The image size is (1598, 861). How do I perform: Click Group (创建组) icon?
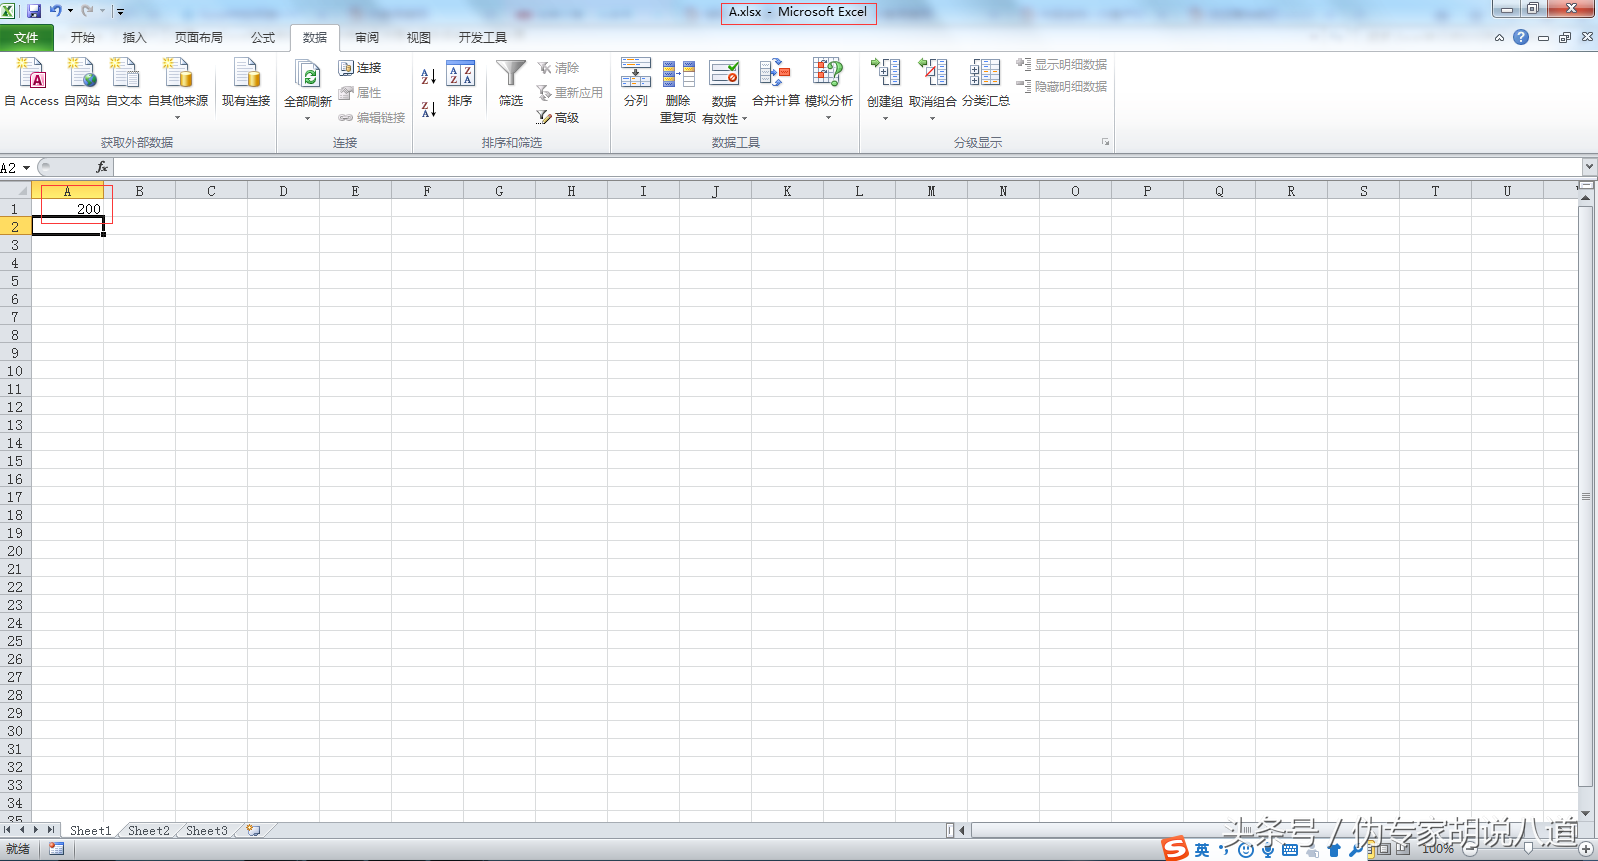coord(885,74)
